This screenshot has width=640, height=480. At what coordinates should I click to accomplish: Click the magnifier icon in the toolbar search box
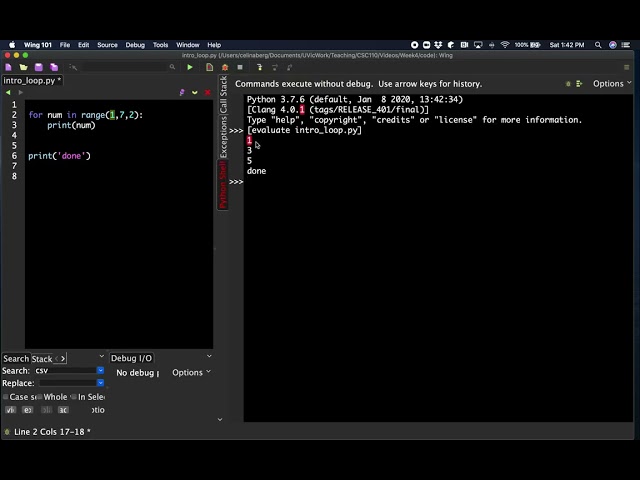(172, 67)
